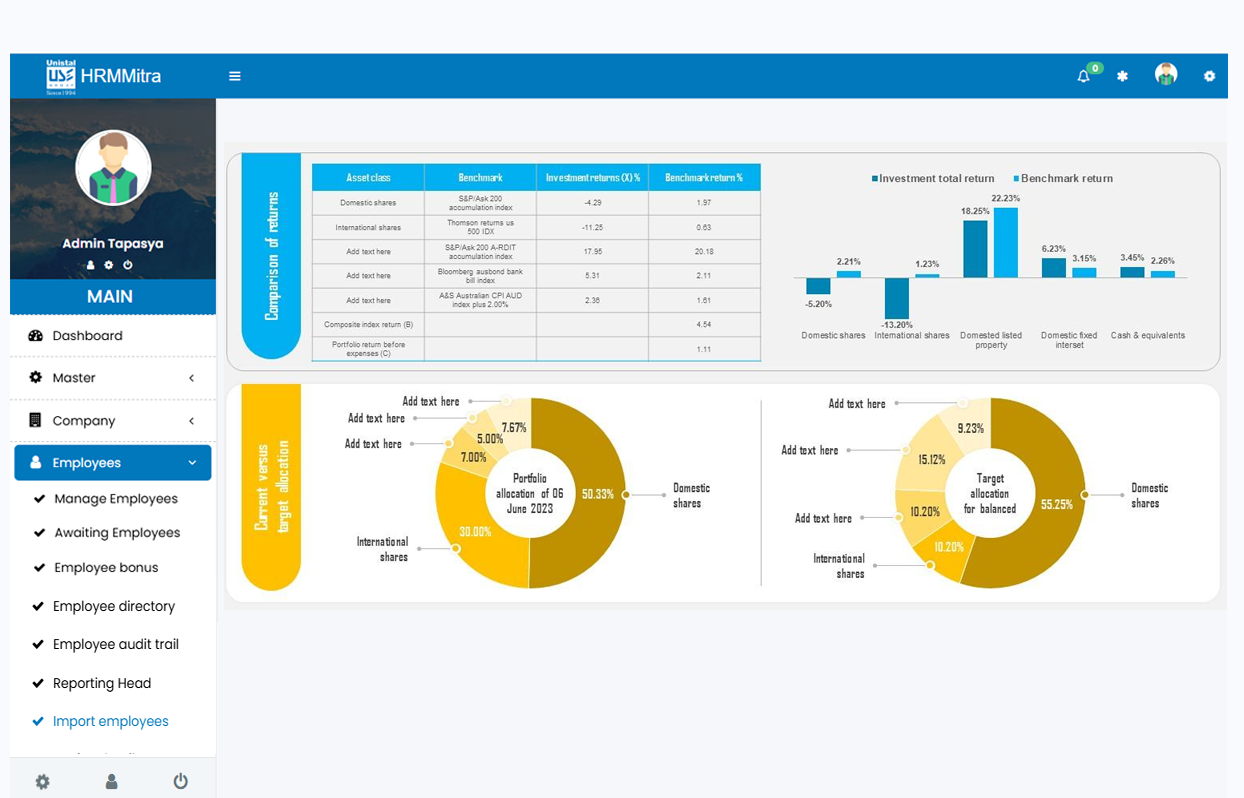The image size is (1244, 798).
Task: Open the Import employees link
Action: tap(110, 722)
